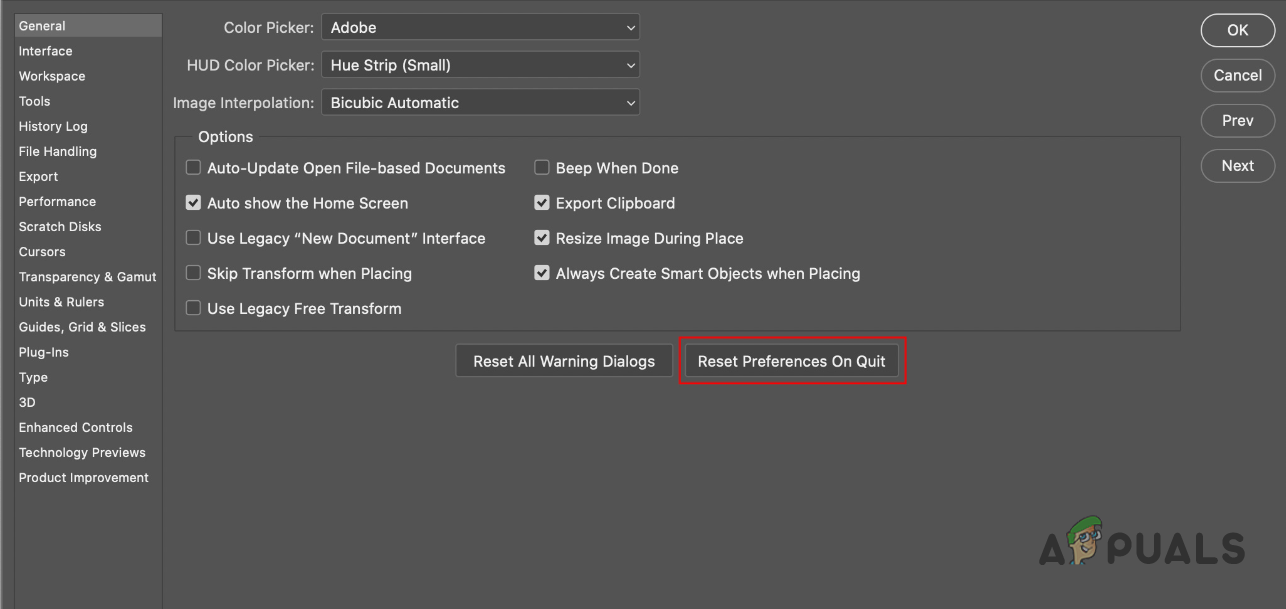Advance to the Next preferences page
The height and width of the screenshot is (609, 1286).
coord(1237,165)
